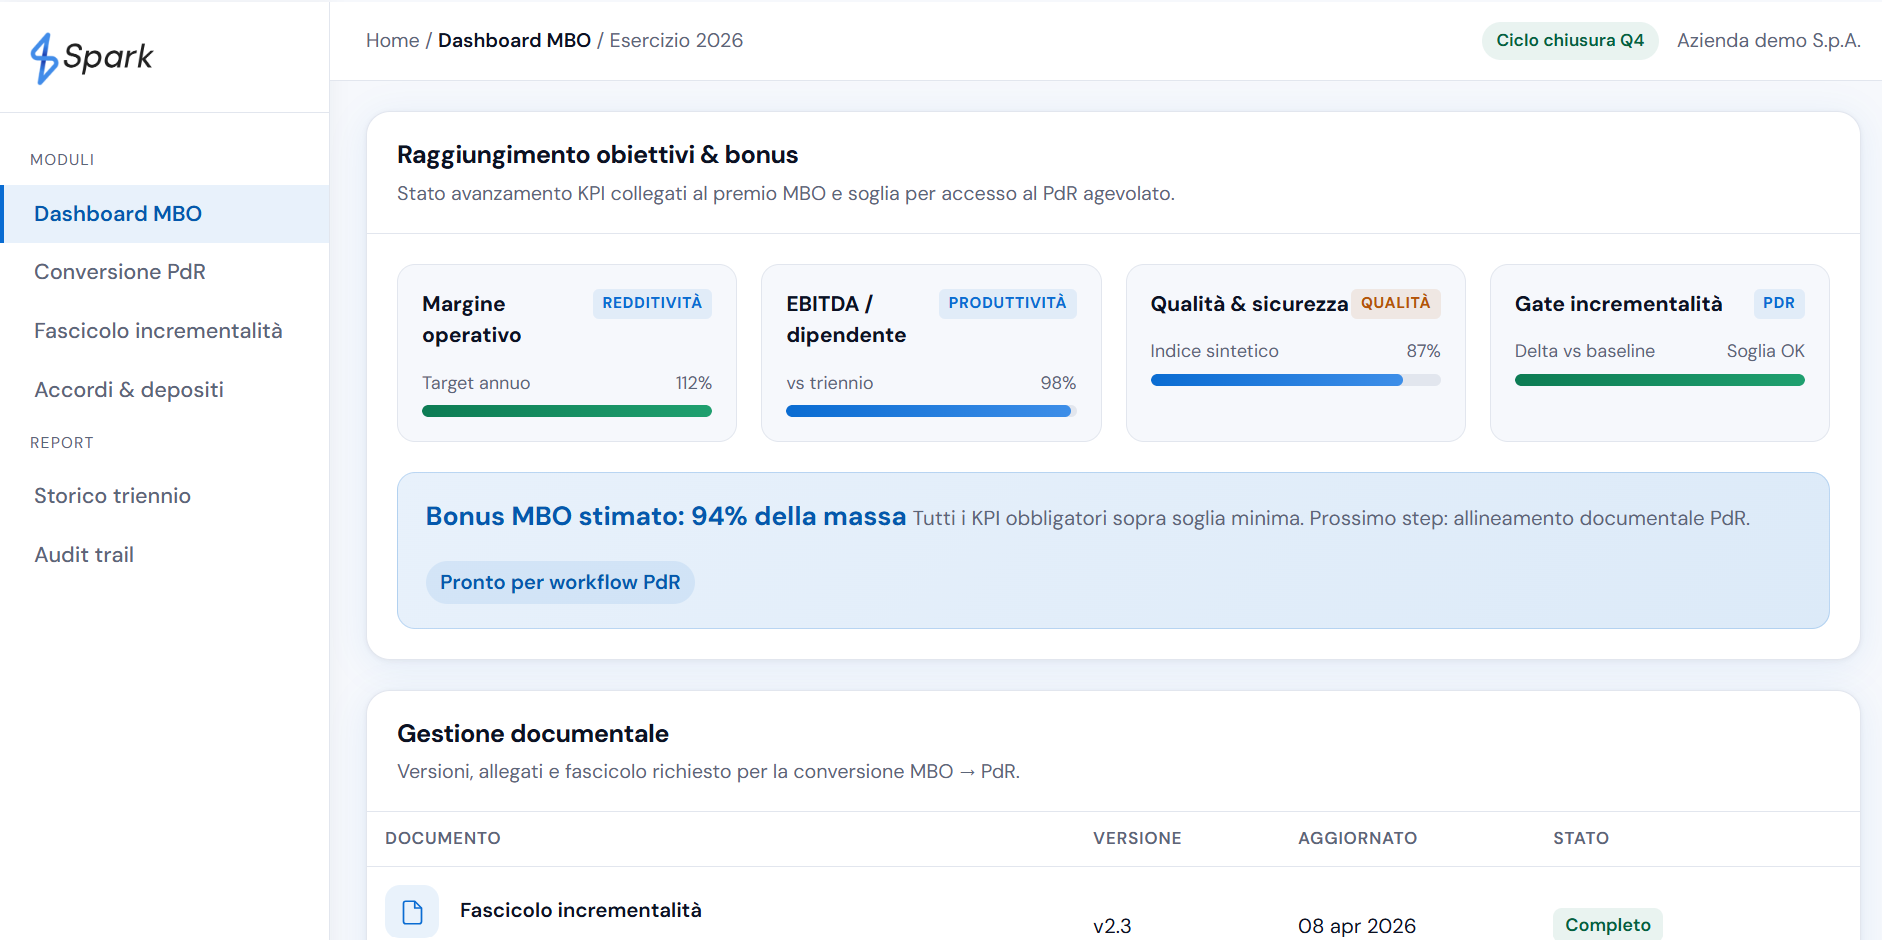Click the PRODUTTIVITÀ tag
The height and width of the screenshot is (940, 1882).
click(x=1007, y=303)
